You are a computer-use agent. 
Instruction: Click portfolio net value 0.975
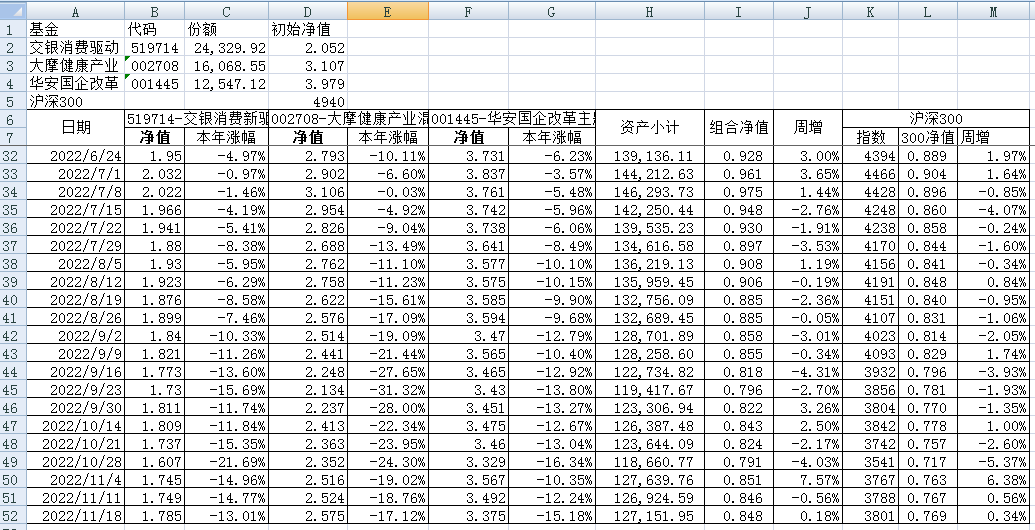[739, 192]
